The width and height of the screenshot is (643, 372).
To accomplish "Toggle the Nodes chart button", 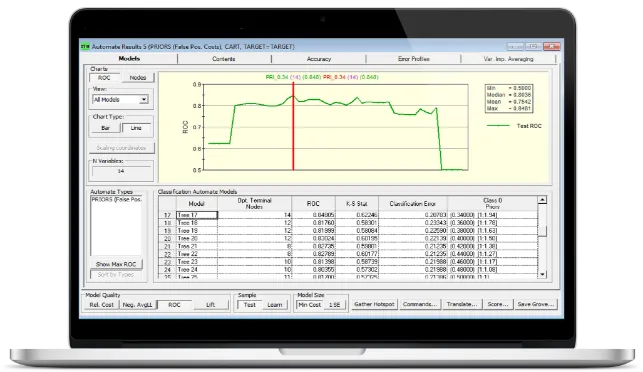I will coord(138,78).
